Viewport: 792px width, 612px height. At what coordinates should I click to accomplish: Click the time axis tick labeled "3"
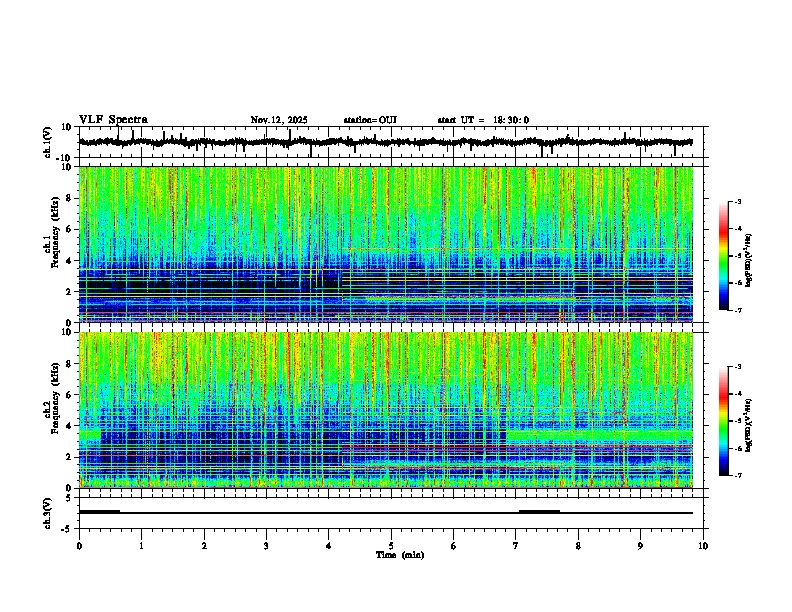[266, 546]
